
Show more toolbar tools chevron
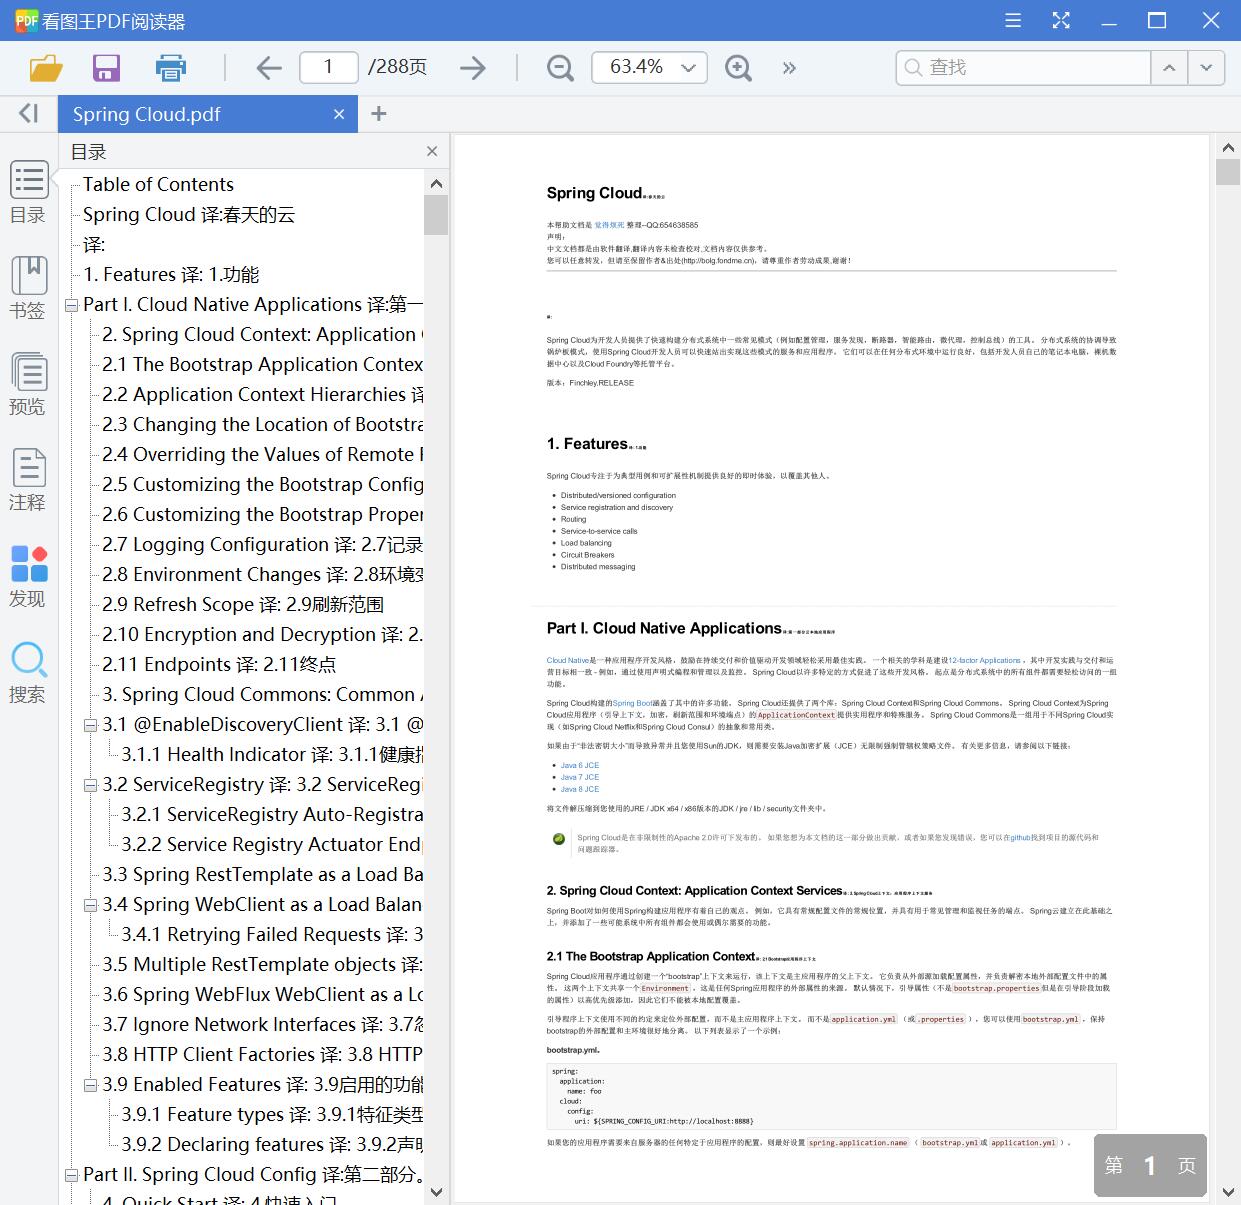click(789, 67)
